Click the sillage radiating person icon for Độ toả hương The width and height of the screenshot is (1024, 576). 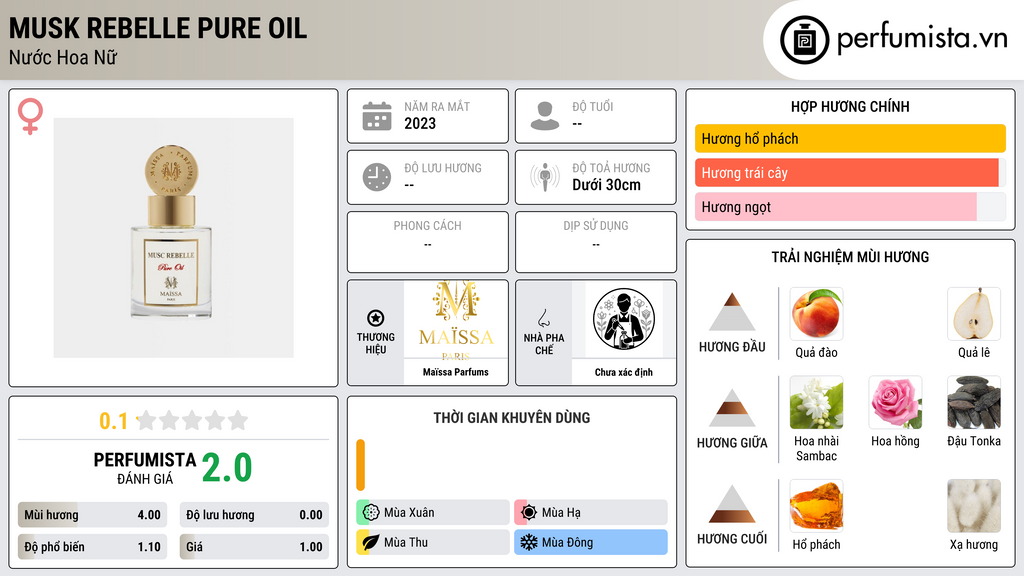pyautogui.click(x=545, y=177)
